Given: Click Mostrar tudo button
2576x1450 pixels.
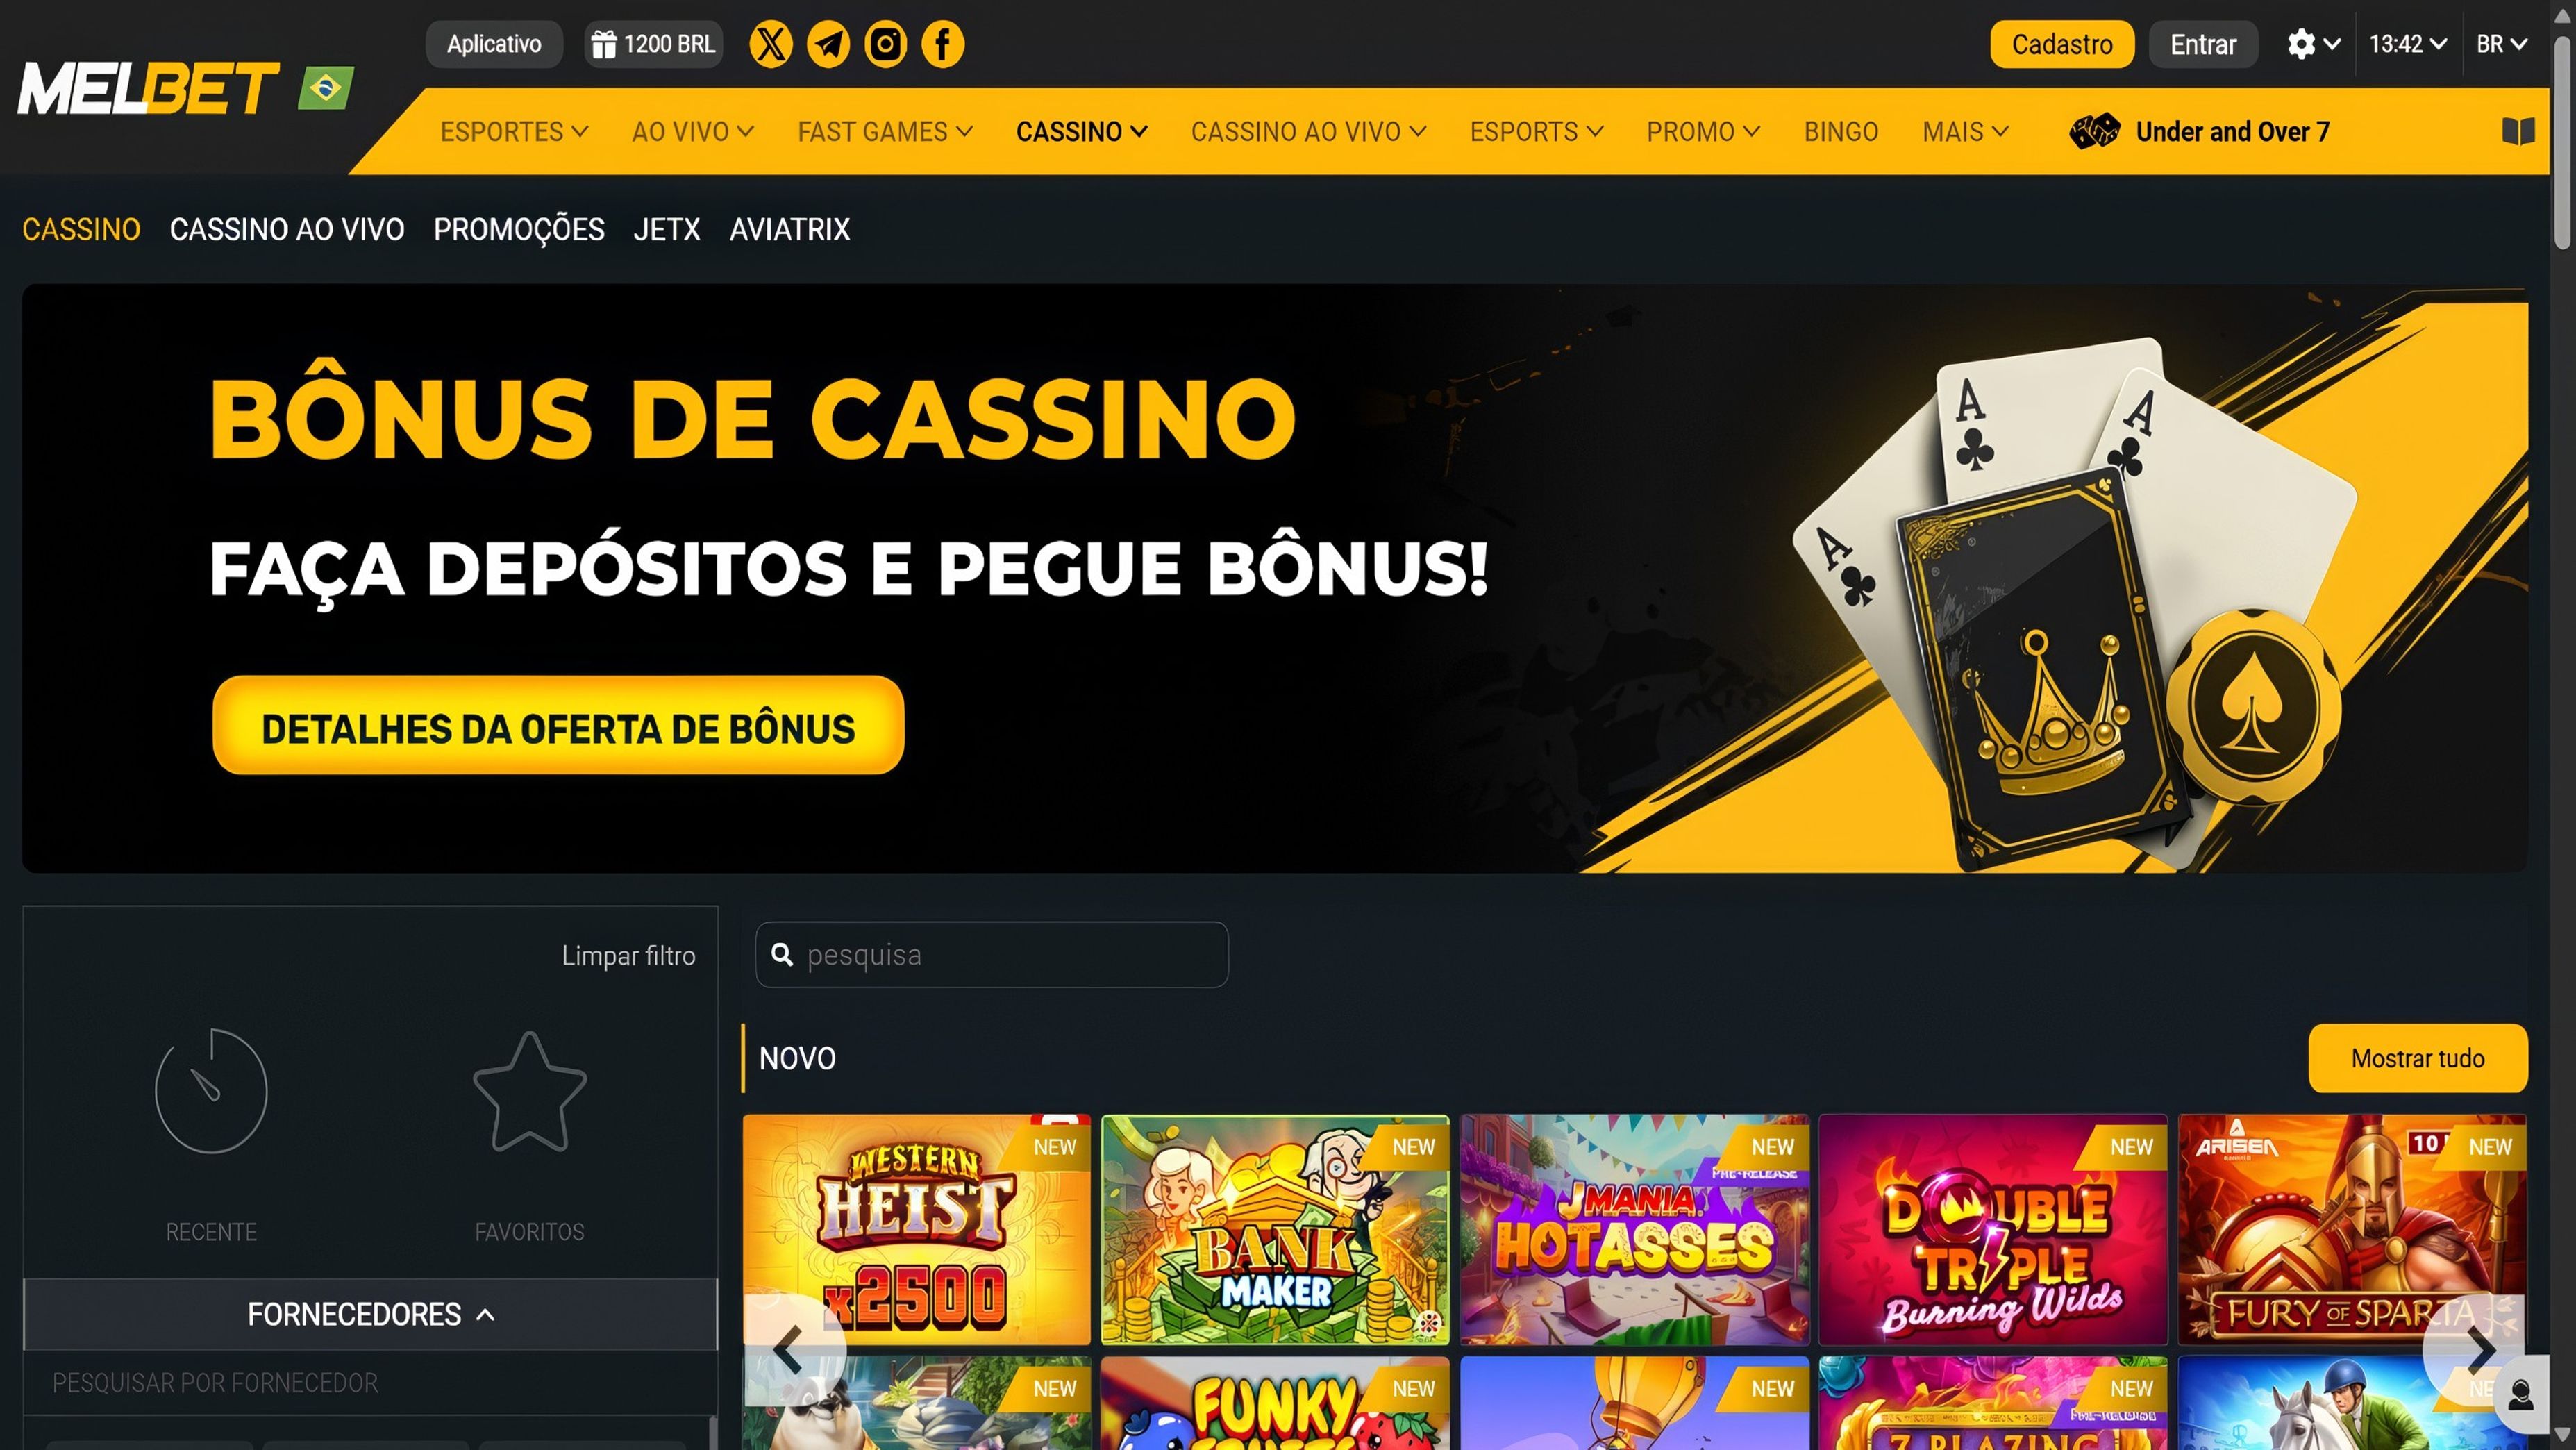Looking at the screenshot, I should click(x=2417, y=1058).
